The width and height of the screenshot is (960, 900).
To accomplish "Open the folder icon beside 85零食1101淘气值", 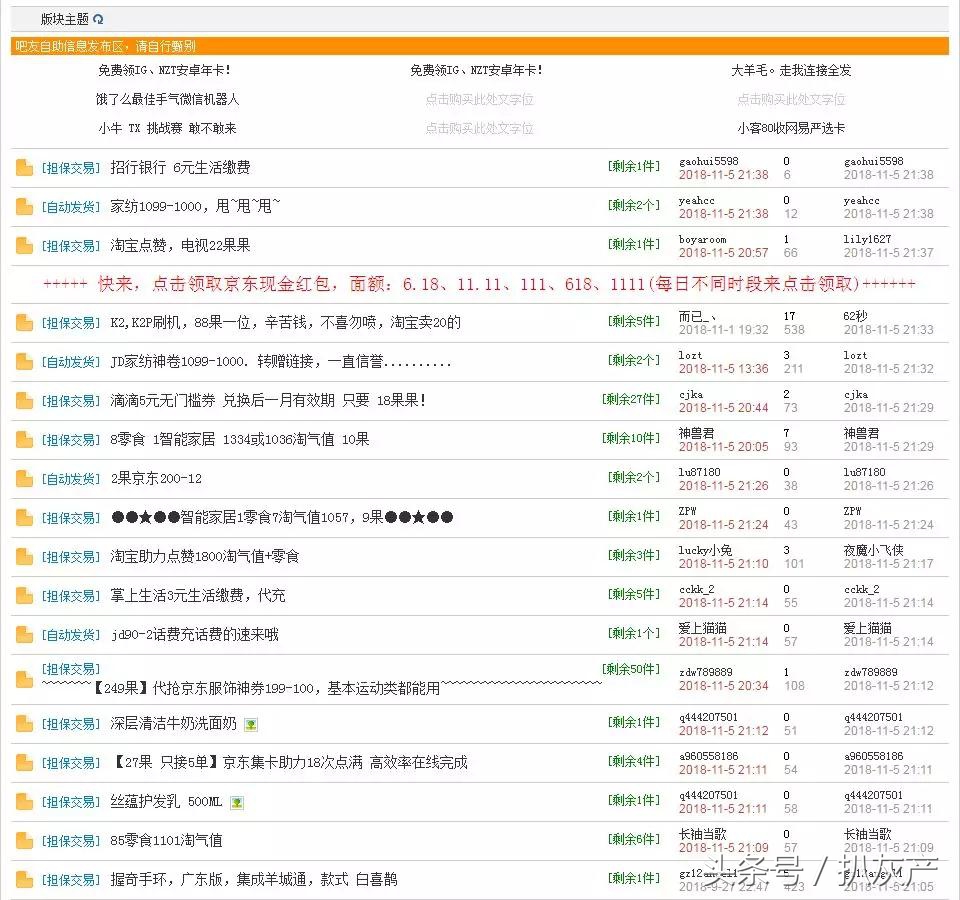I will 23,840.
